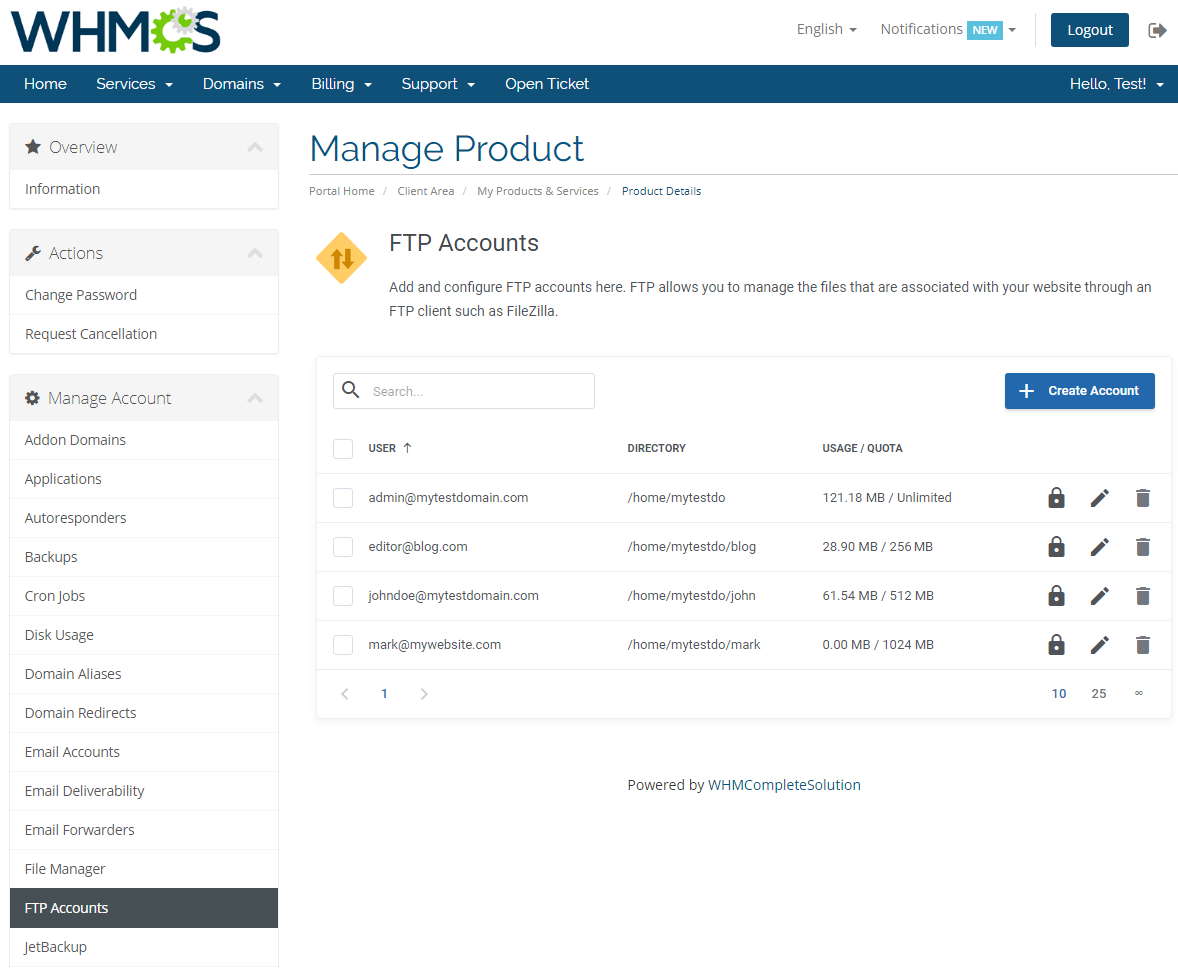This screenshot has height=968, width=1178.
Task: Set the table page size to 25
Action: [1098, 692]
